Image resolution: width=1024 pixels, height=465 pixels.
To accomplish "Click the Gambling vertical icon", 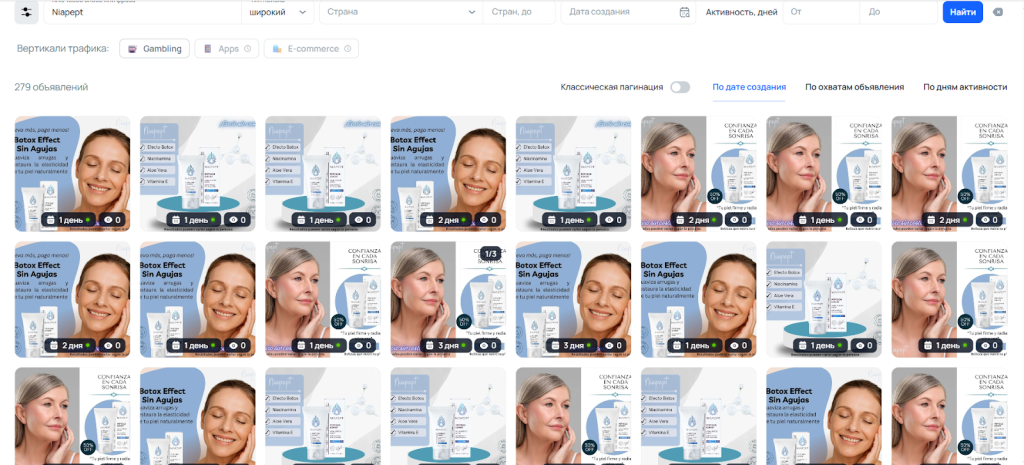I will point(132,48).
